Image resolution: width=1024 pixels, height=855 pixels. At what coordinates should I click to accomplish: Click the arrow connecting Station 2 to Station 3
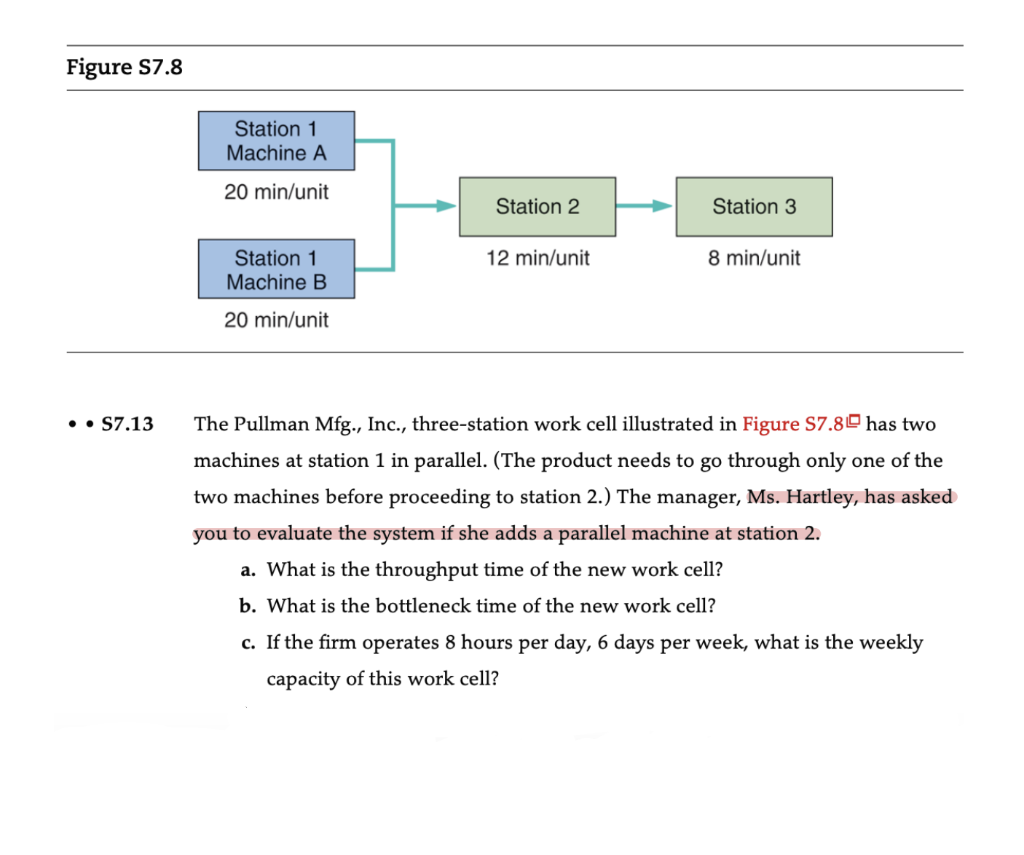pyautogui.click(x=647, y=205)
